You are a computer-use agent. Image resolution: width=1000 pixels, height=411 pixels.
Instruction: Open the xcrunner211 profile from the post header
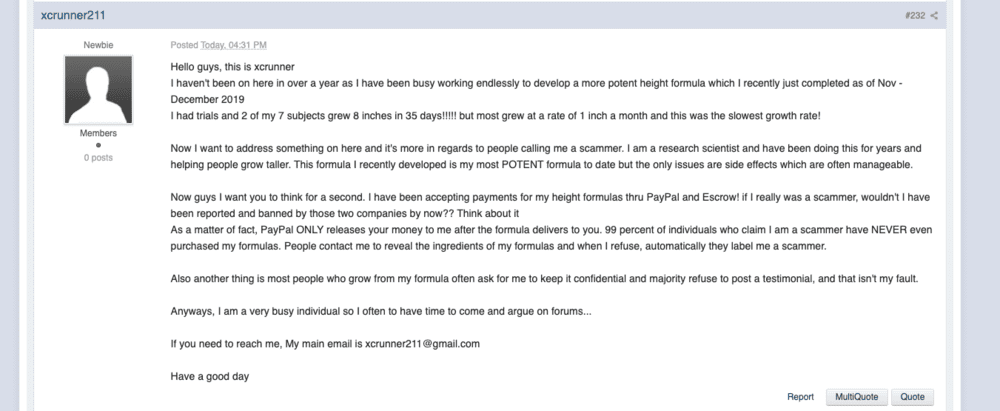[73, 15]
